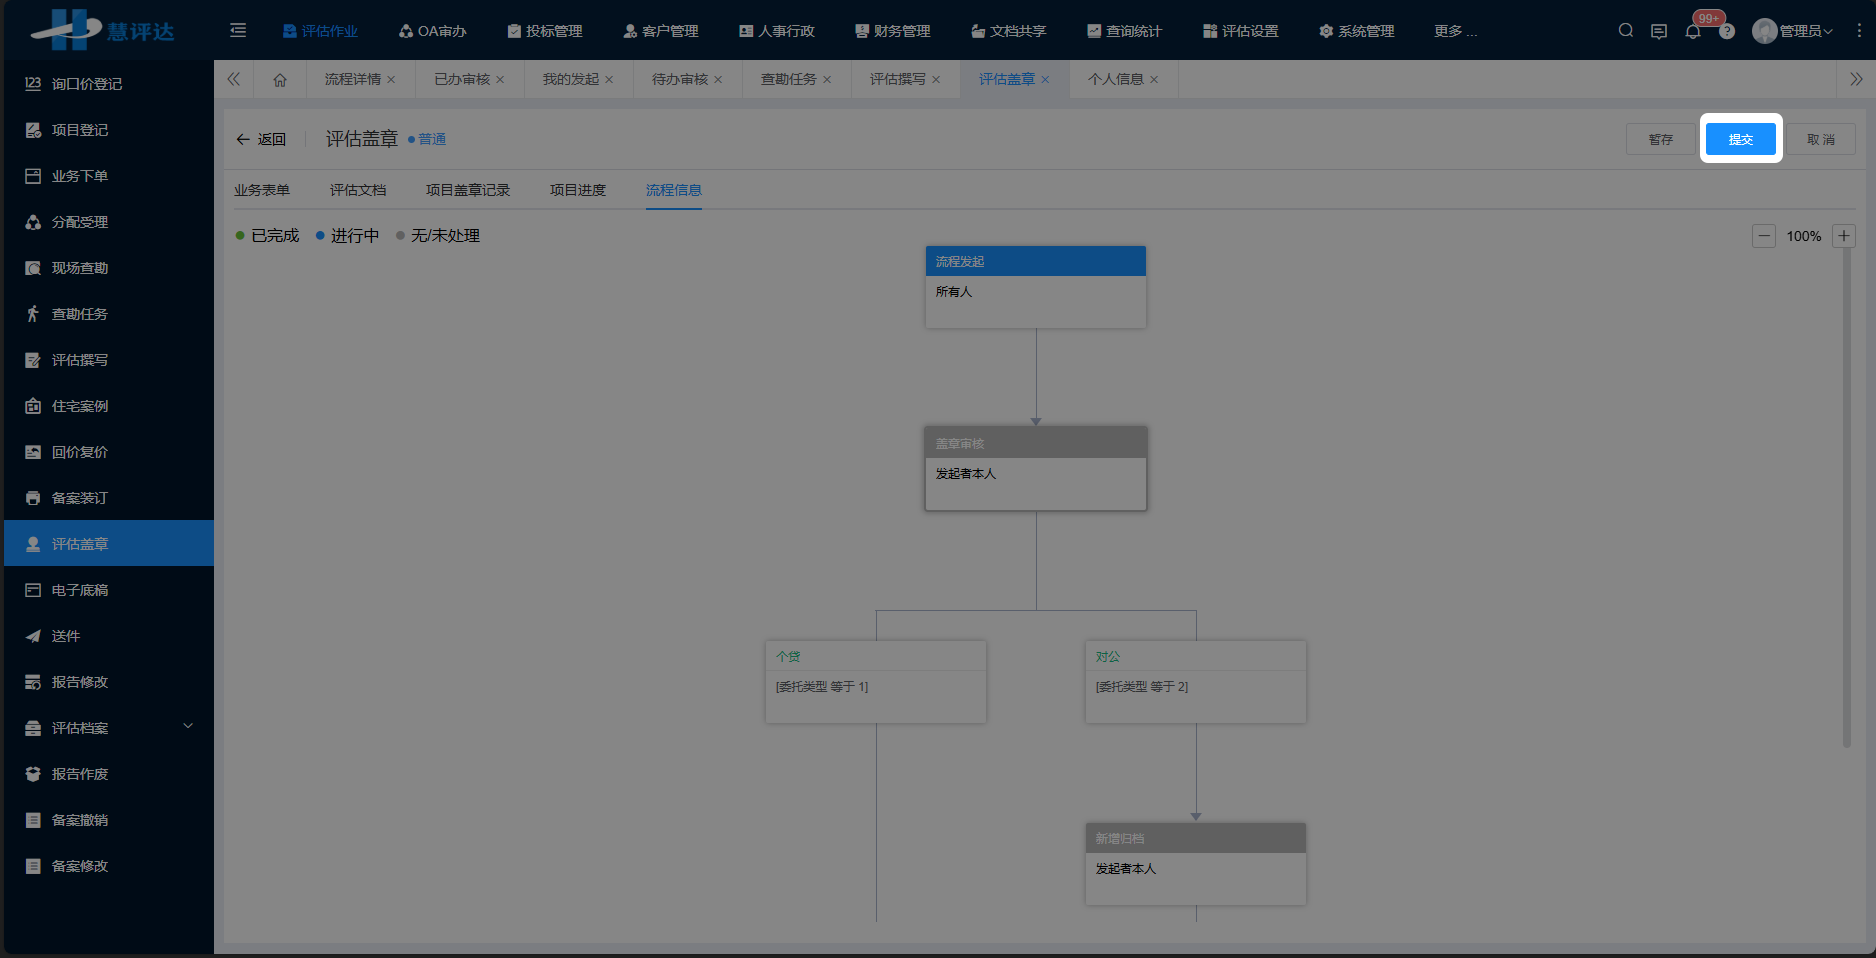Click the flowchart vertical scrollbar

(x=1847, y=500)
